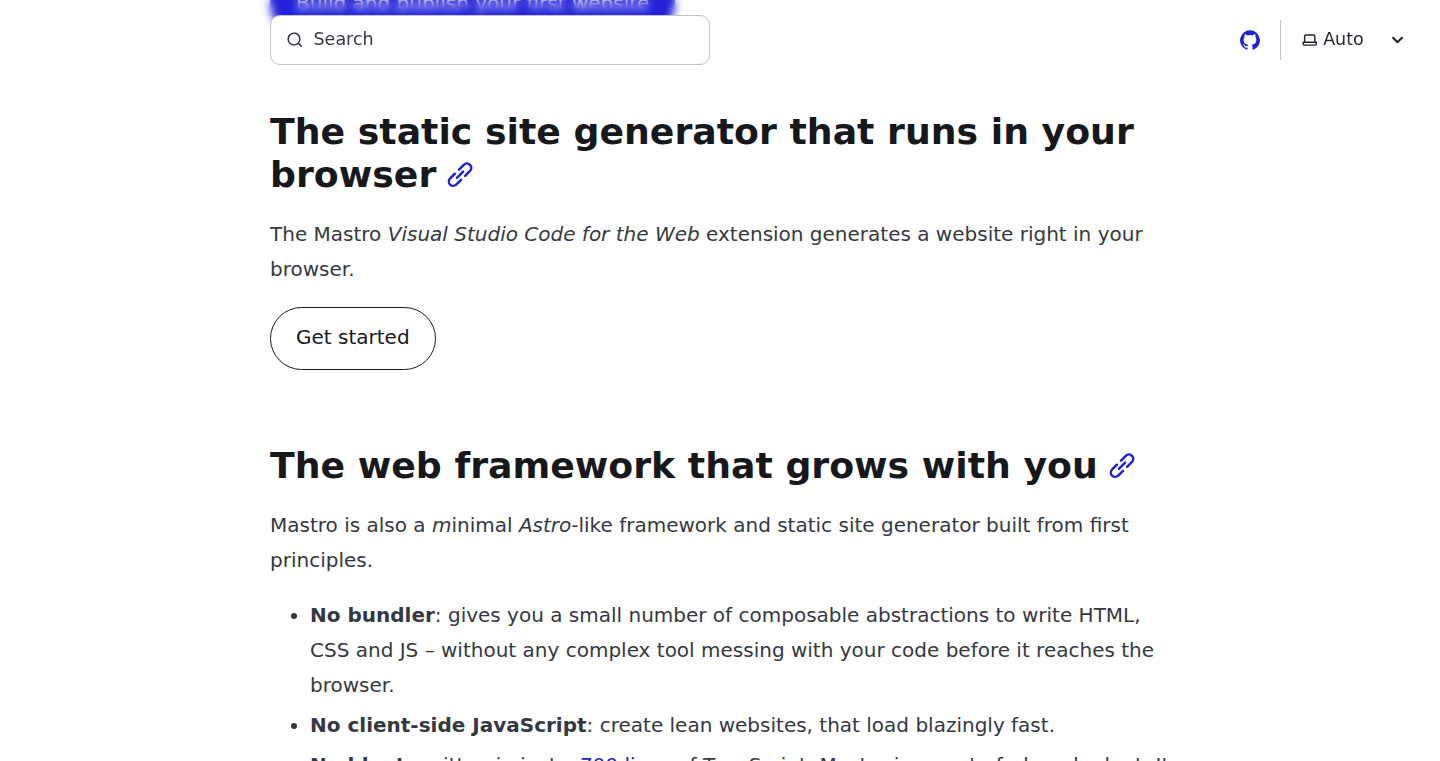The width and height of the screenshot is (1440, 761).
Task: Click the text 'create lean websites, that load blazingly fast.'
Action: (x=827, y=725)
